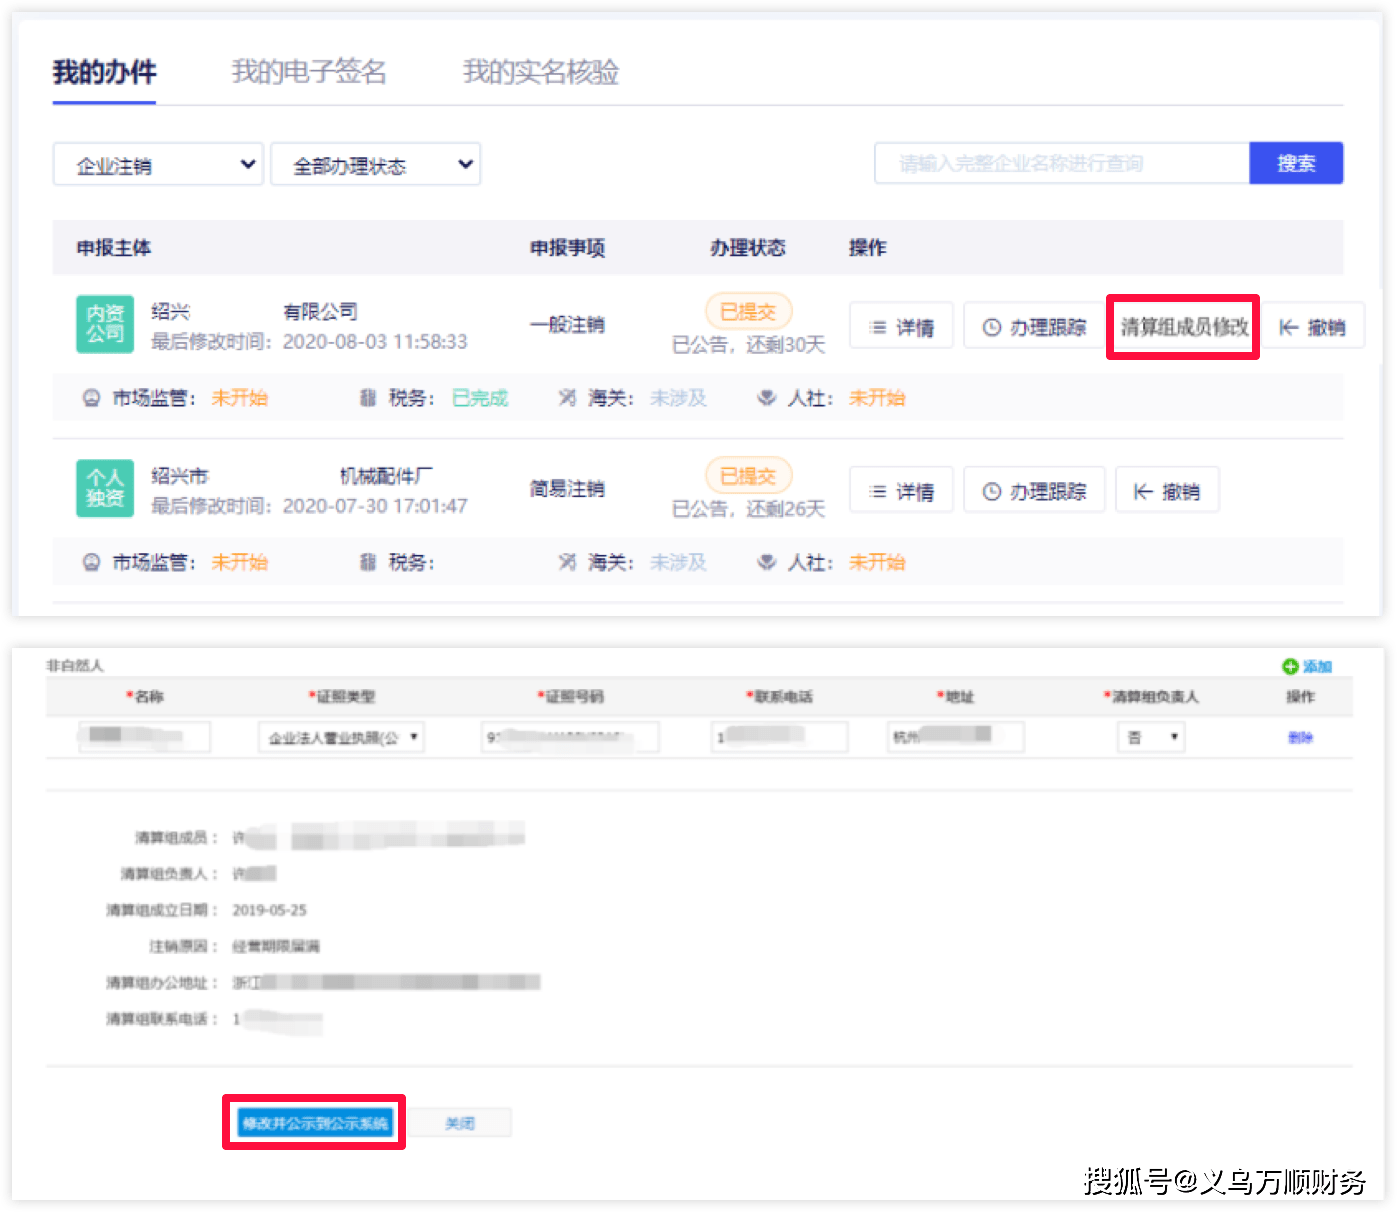Screen dimensions: 1400x1212
Task: Click 2019-05-25 清算组成立日期 value
Action: click(269, 910)
